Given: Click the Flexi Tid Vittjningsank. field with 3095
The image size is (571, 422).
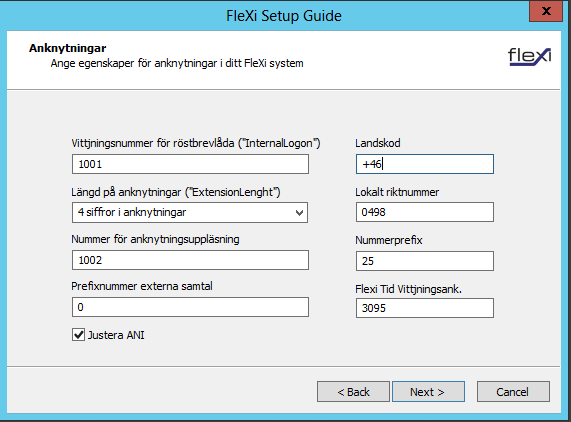Looking at the screenshot, I should coord(425,308).
